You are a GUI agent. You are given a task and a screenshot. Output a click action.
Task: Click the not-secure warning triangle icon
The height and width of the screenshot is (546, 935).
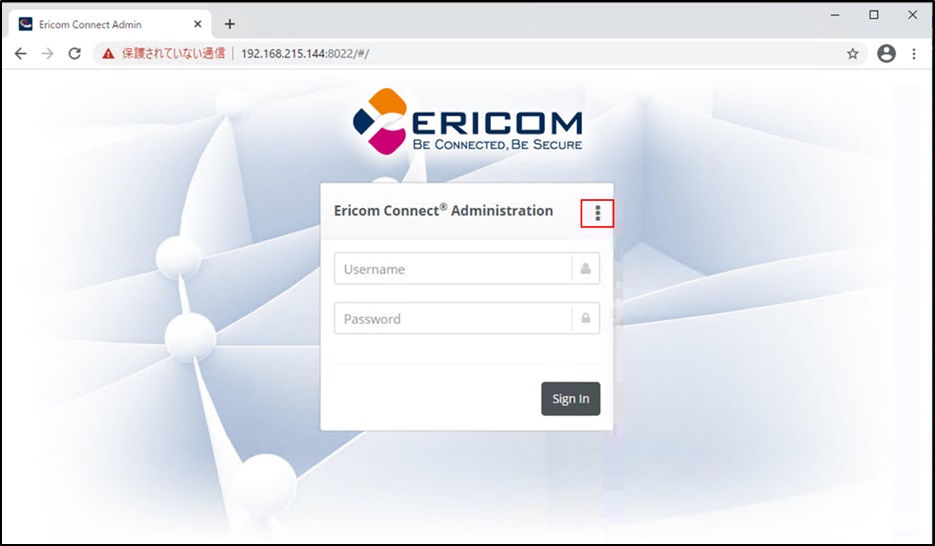click(x=108, y=54)
